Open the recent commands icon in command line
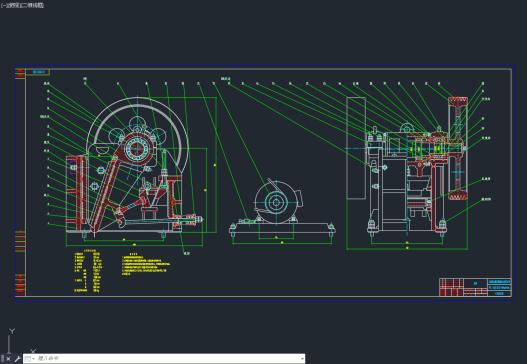 pos(28,359)
